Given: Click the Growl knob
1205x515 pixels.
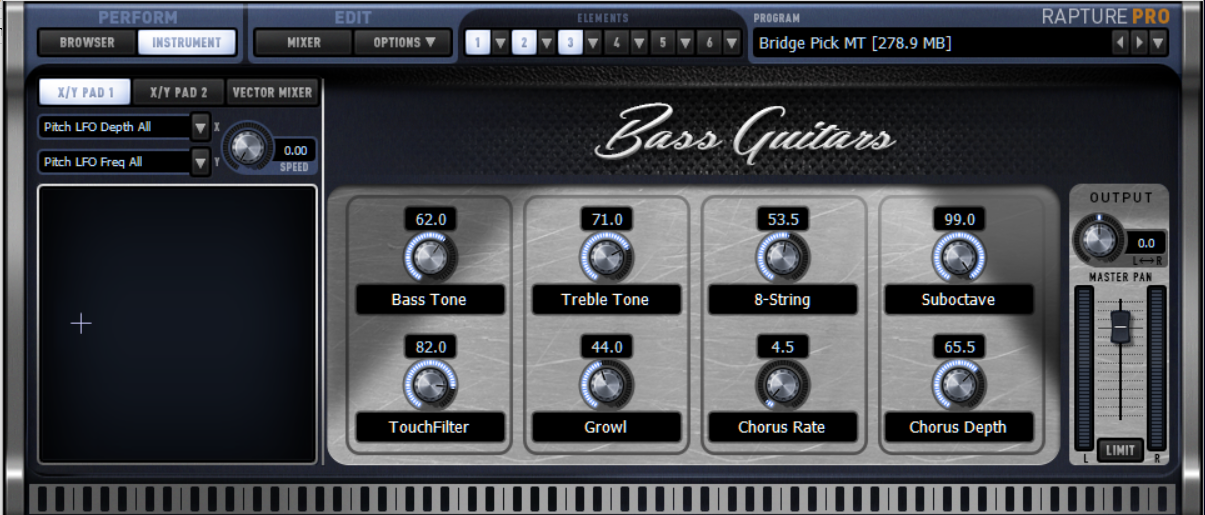Looking at the screenshot, I should coord(605,385).
